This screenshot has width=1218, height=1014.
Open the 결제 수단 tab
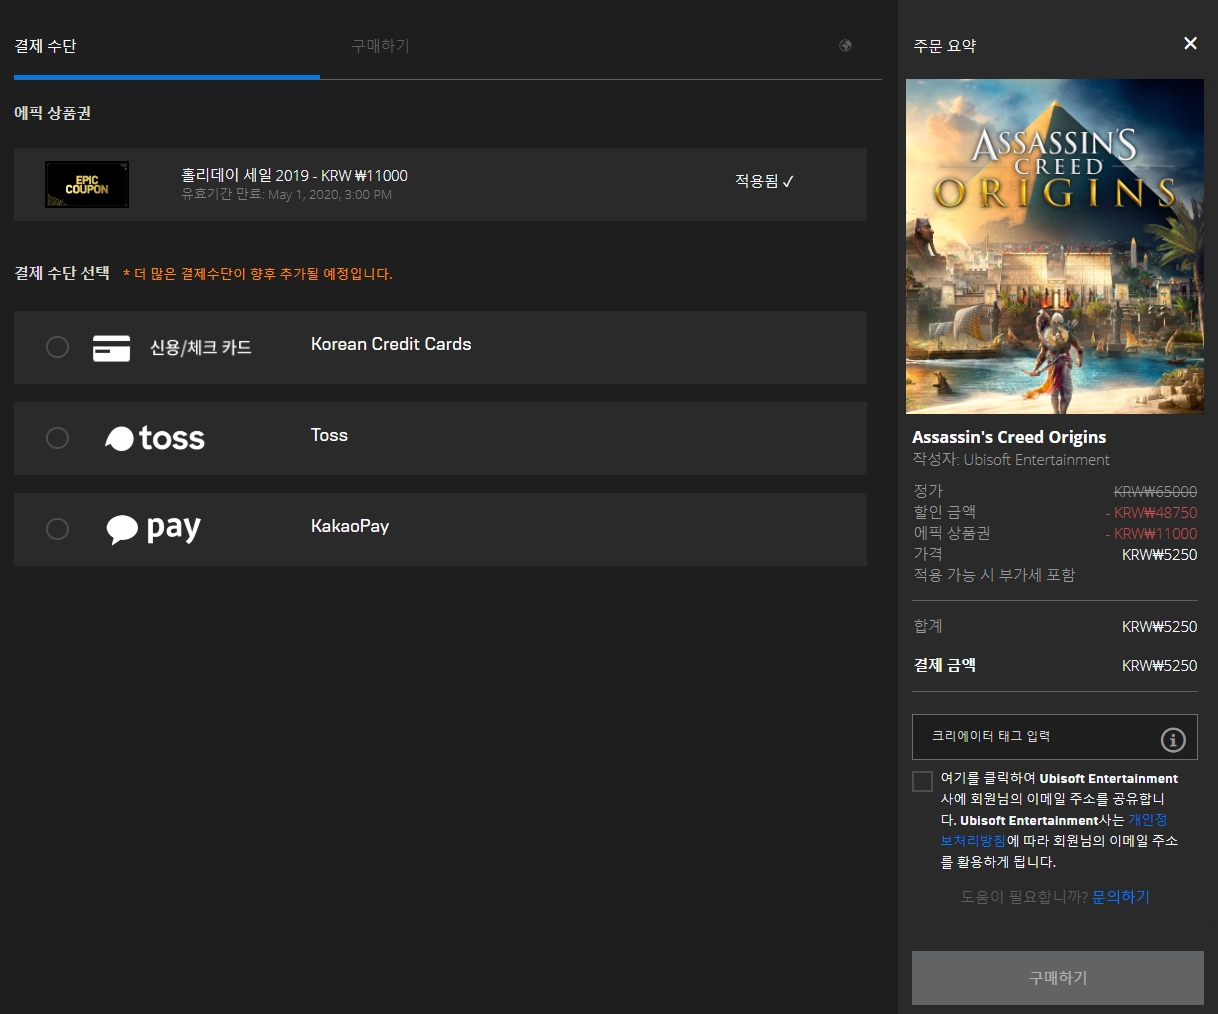coord(46,46)
